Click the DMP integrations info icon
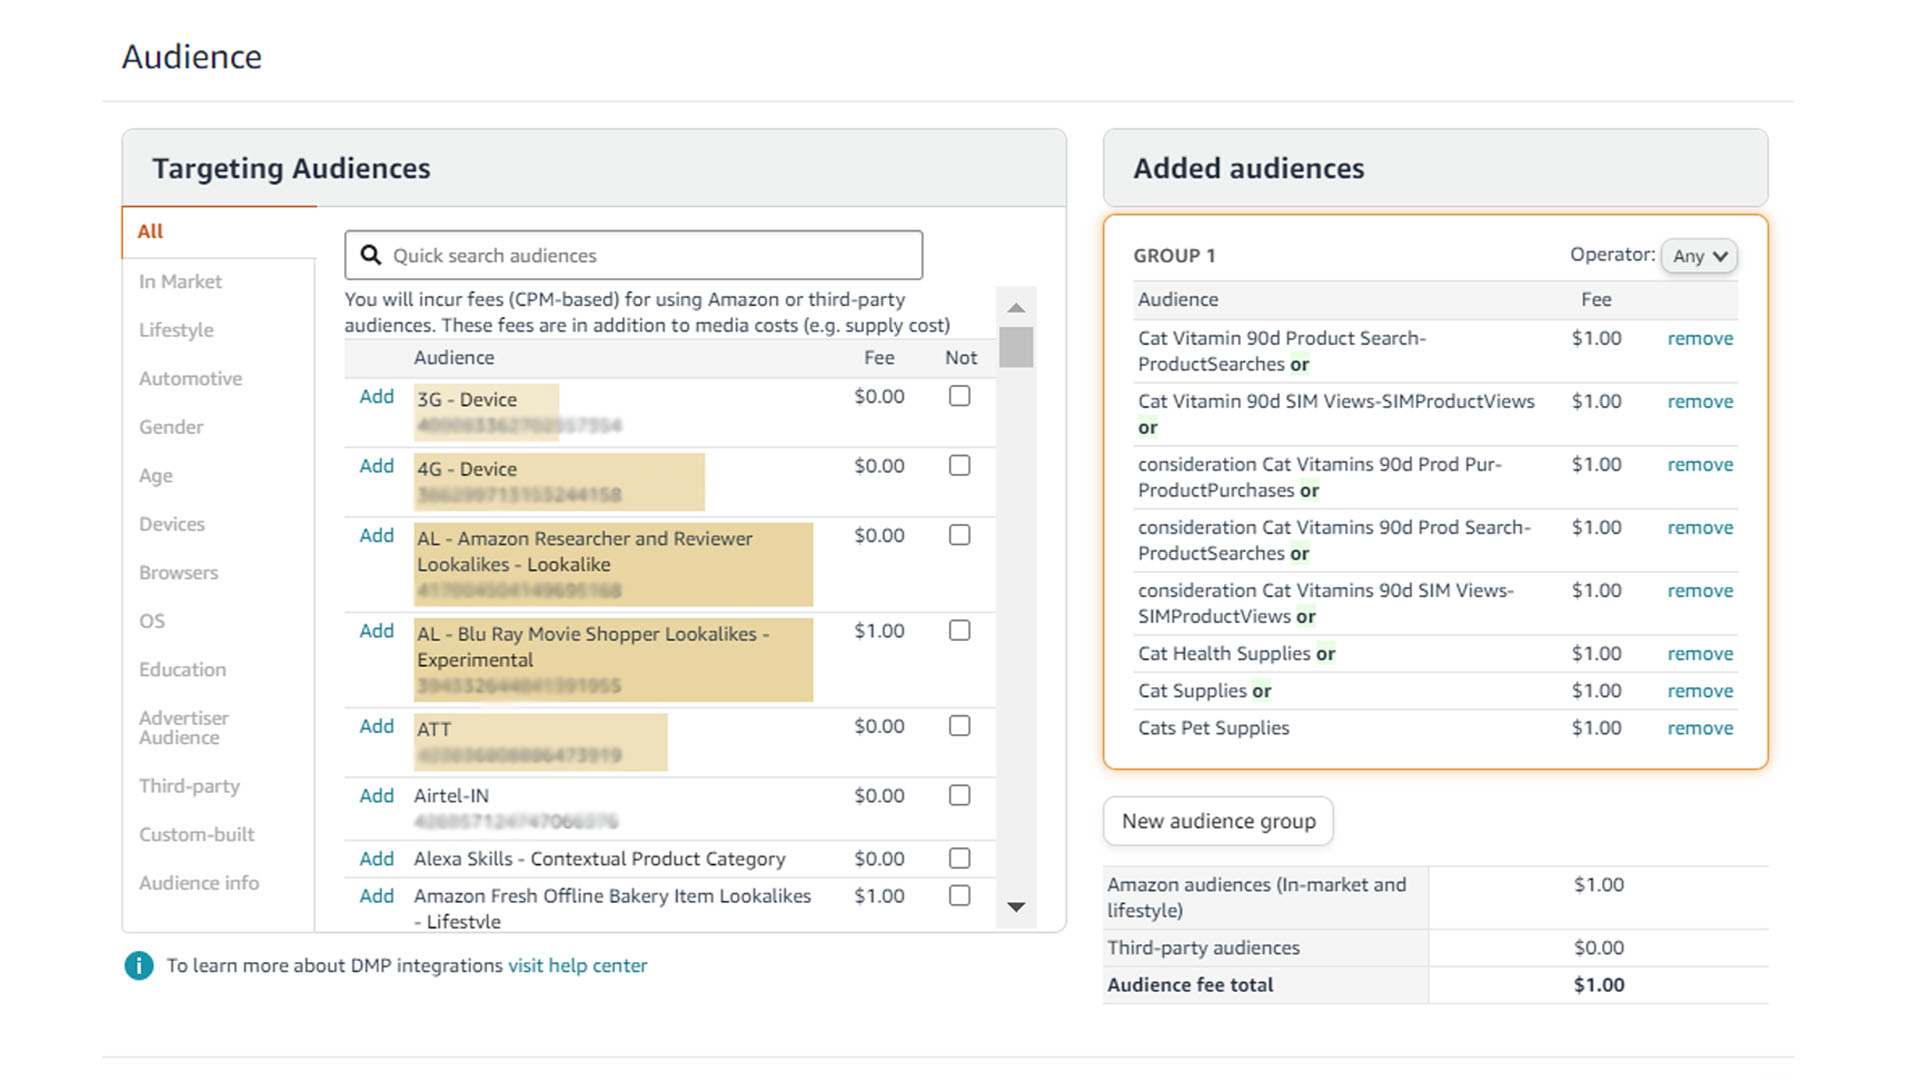This screenshot has height=1080, width=1920. click(138, 966)
